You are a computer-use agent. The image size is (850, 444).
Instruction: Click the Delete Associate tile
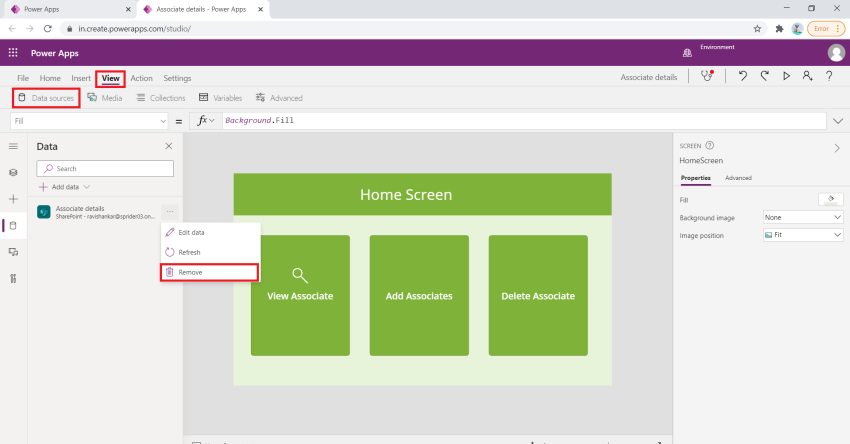(x=538, y=295)
